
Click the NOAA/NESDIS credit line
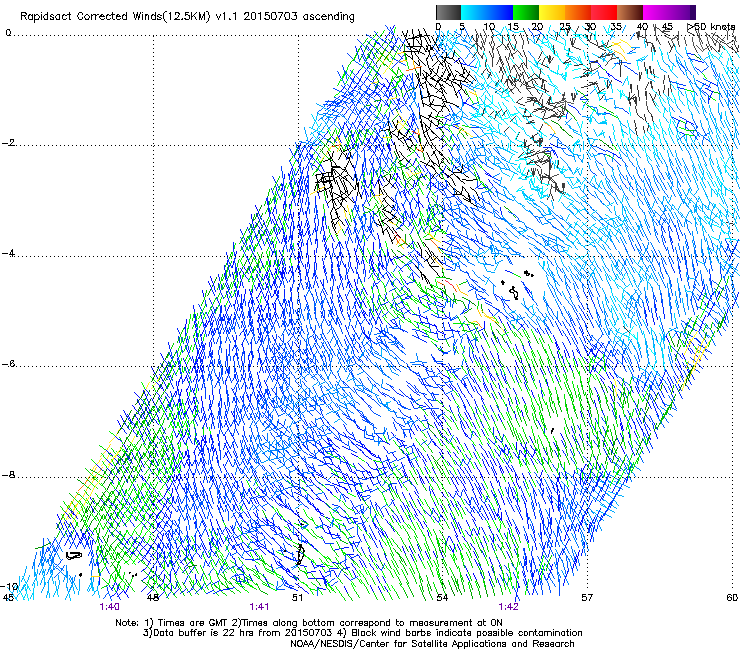click(x=432, y=644)
